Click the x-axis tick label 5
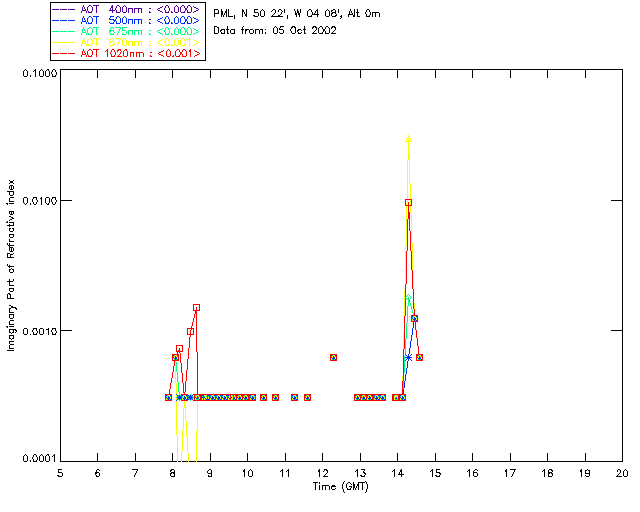This screenshot has height=512, width=640. (x=60, y=473)
